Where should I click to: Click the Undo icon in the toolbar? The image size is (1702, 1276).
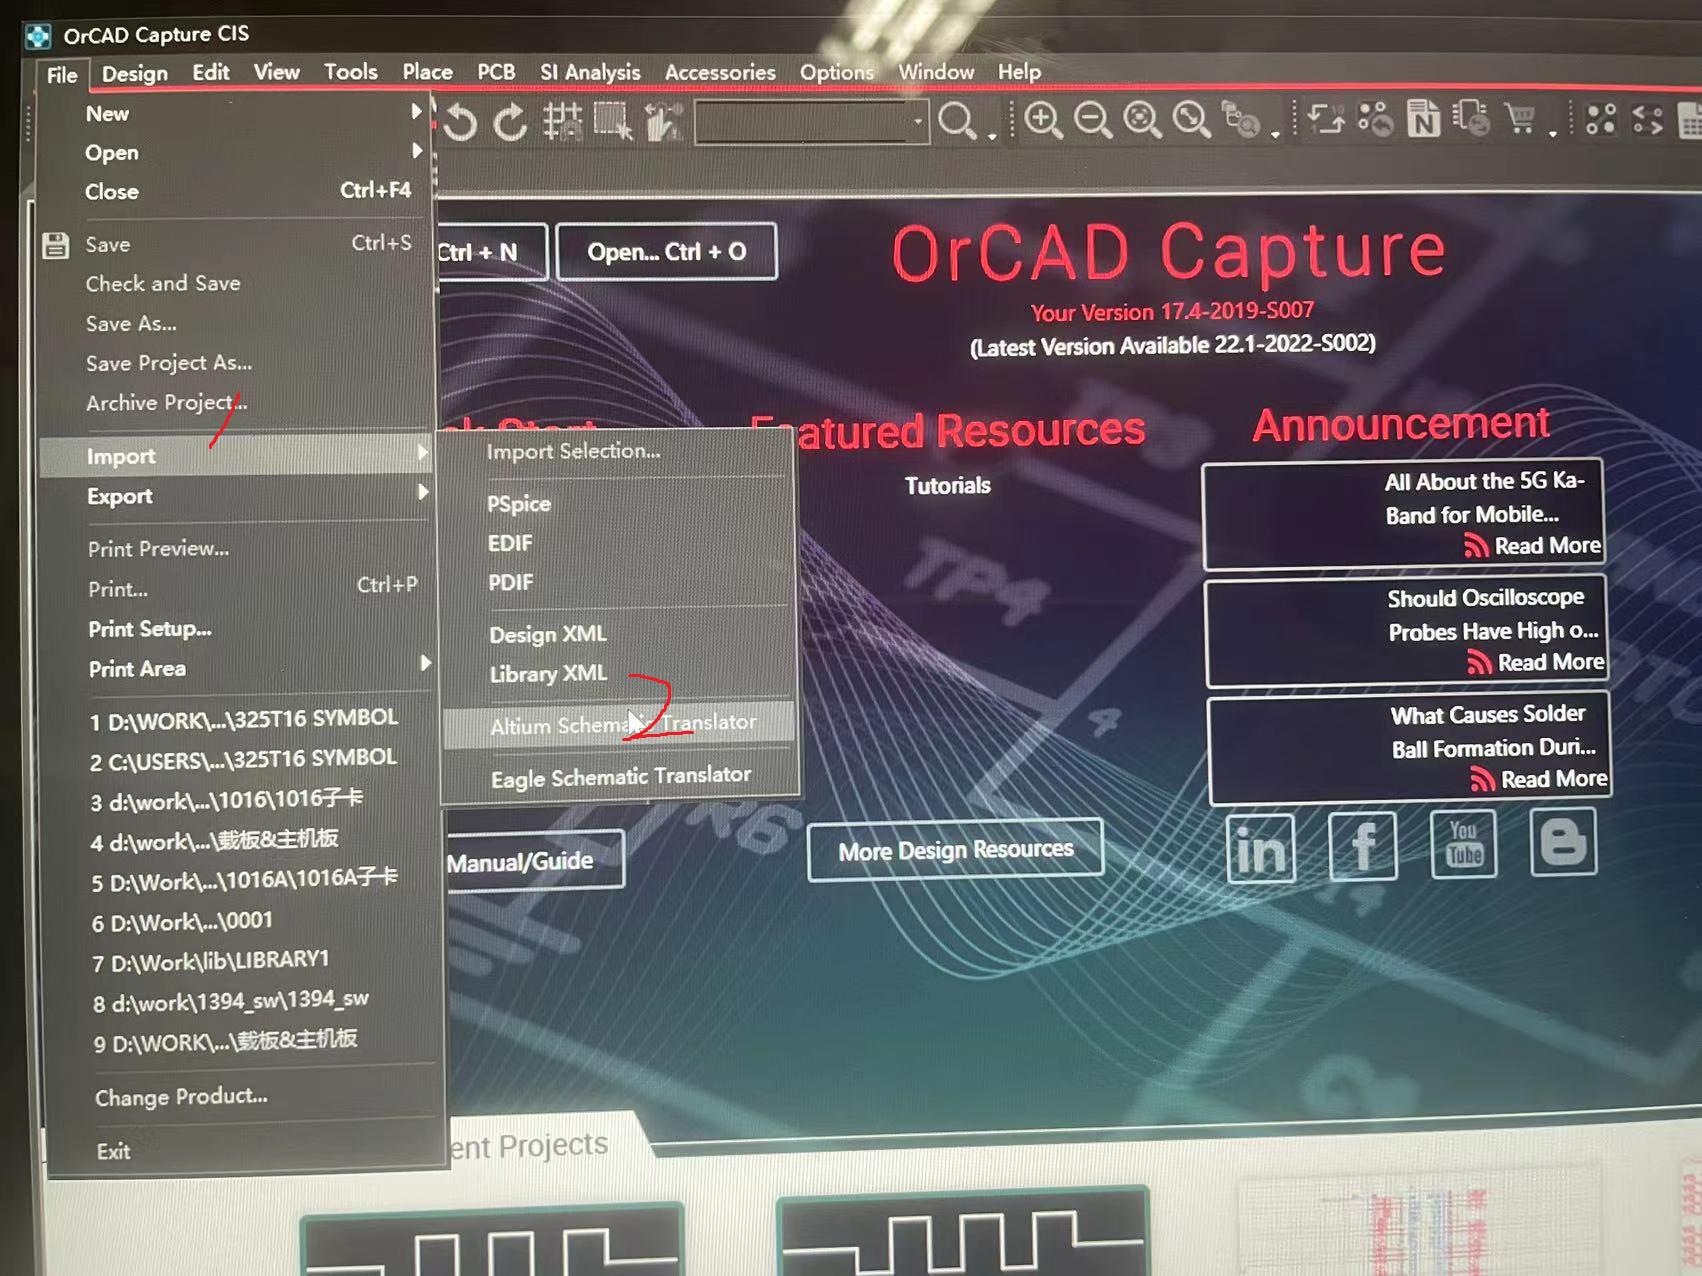[460, 122]
